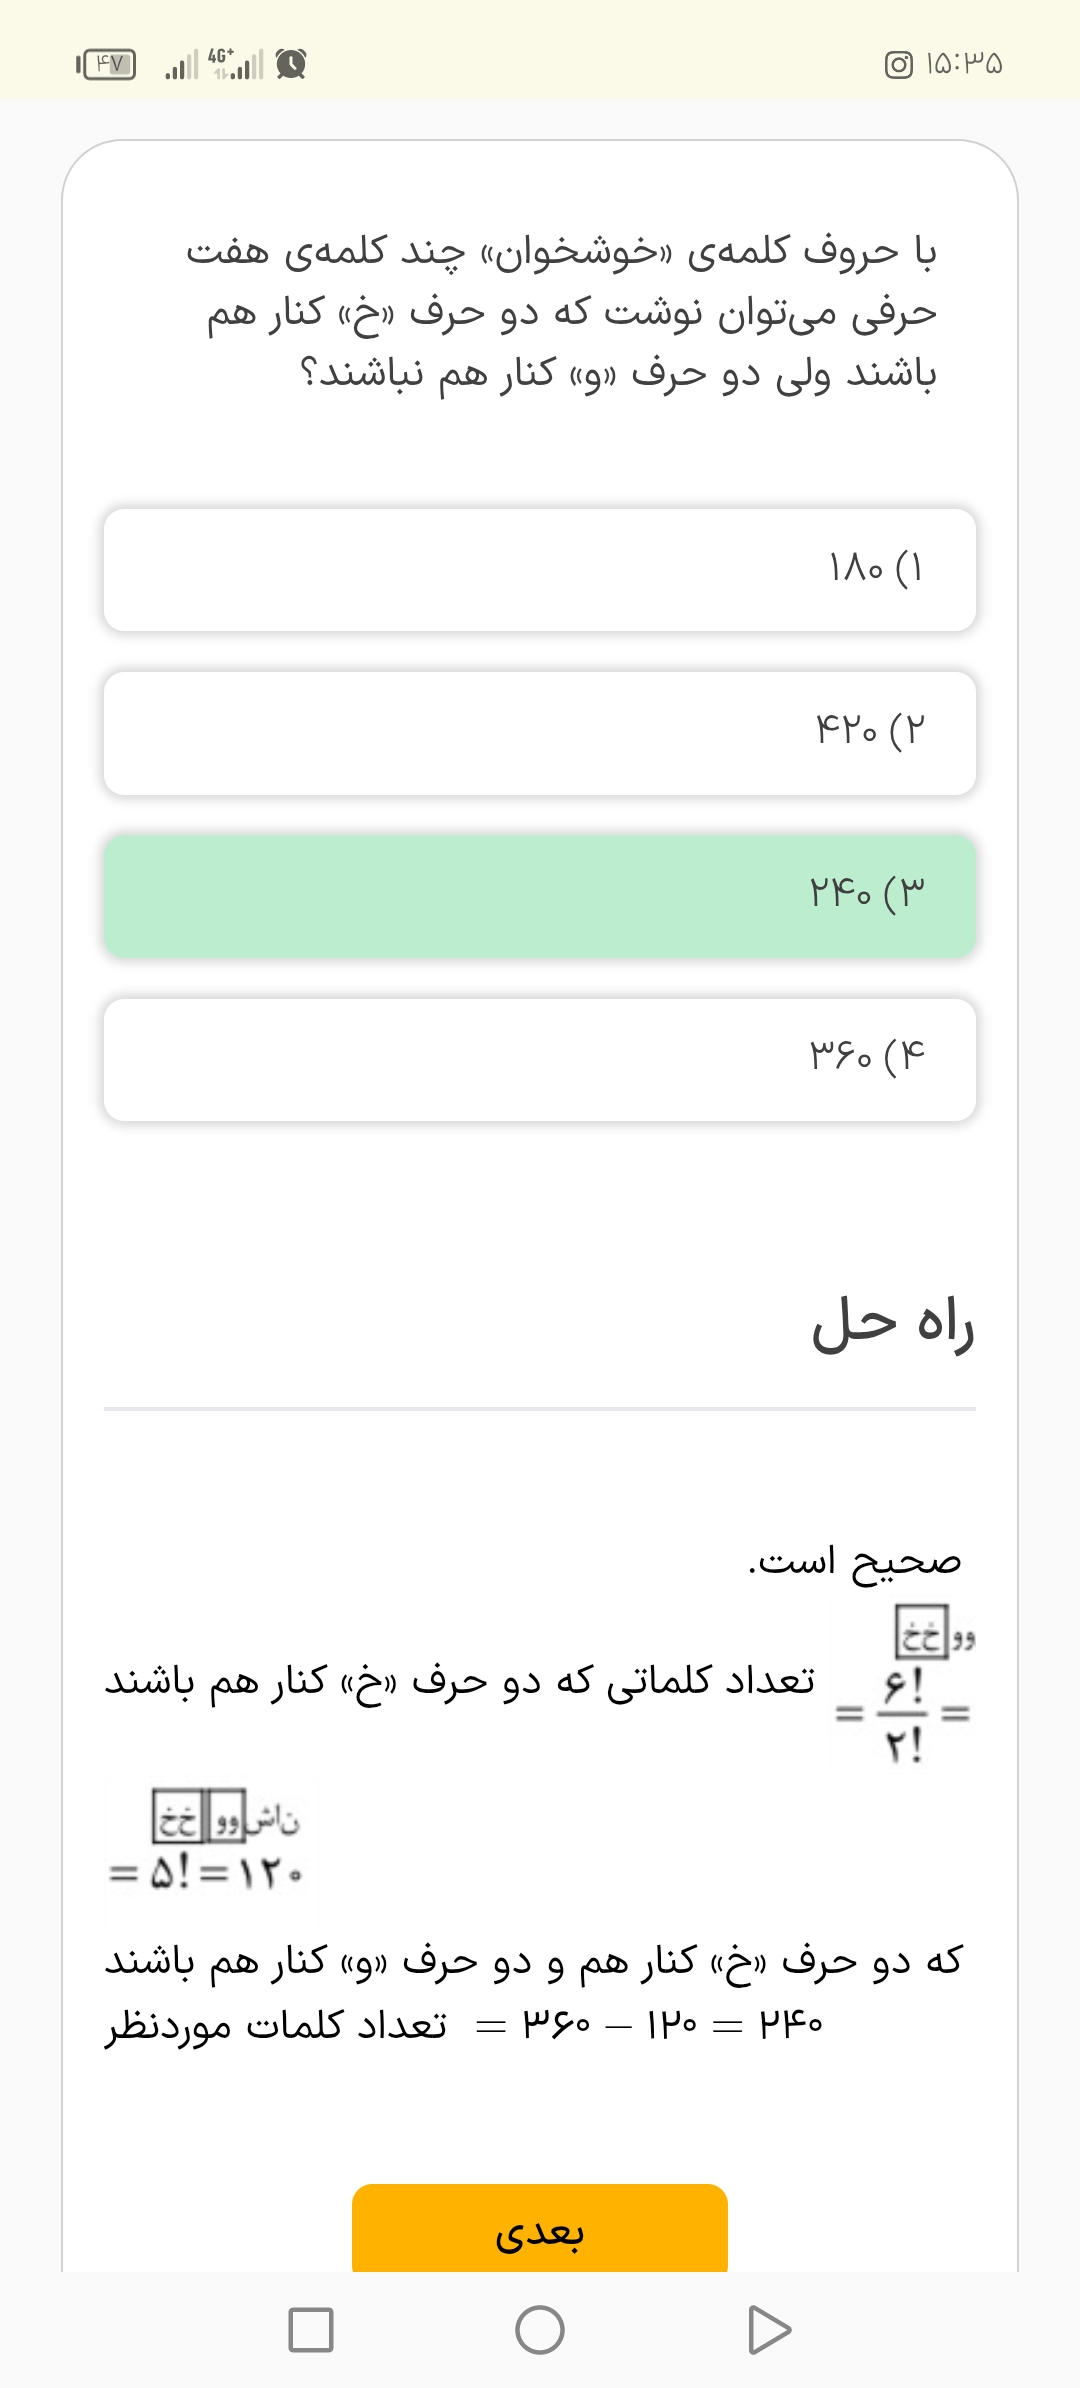This screenshot has height=2388, width=1080.
Task: Select highlighted green answer option 3 ۲۴۰
Action: [x=540, y=896]
